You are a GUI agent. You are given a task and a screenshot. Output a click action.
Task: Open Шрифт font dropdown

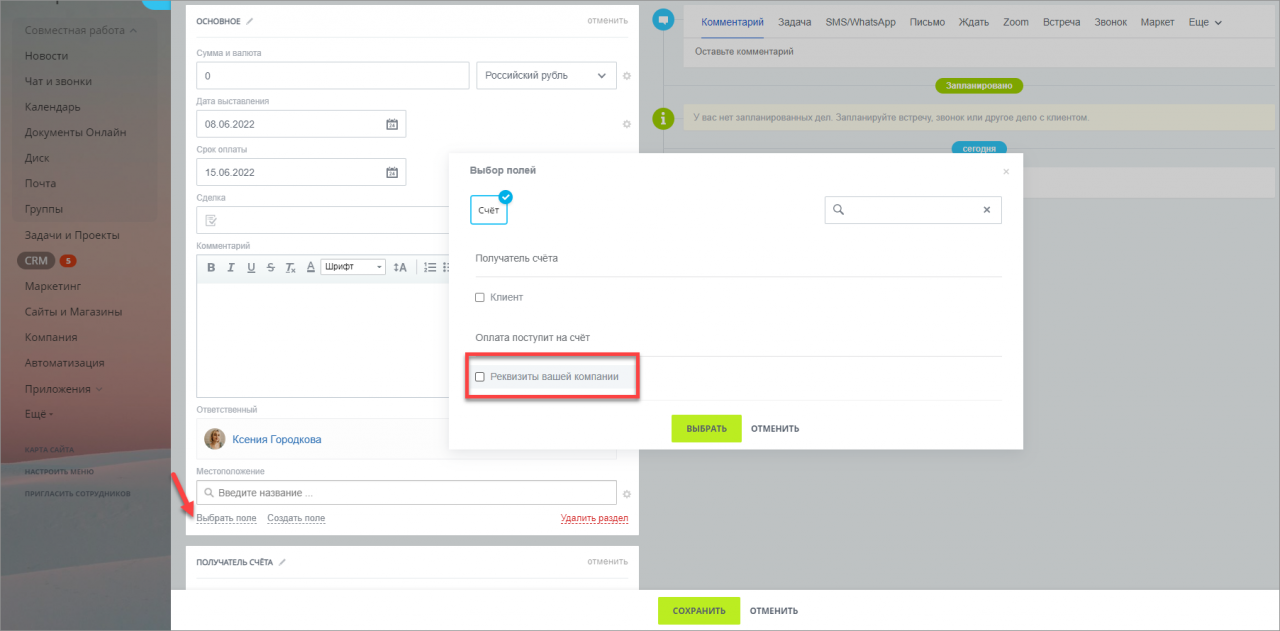(353, 267)
